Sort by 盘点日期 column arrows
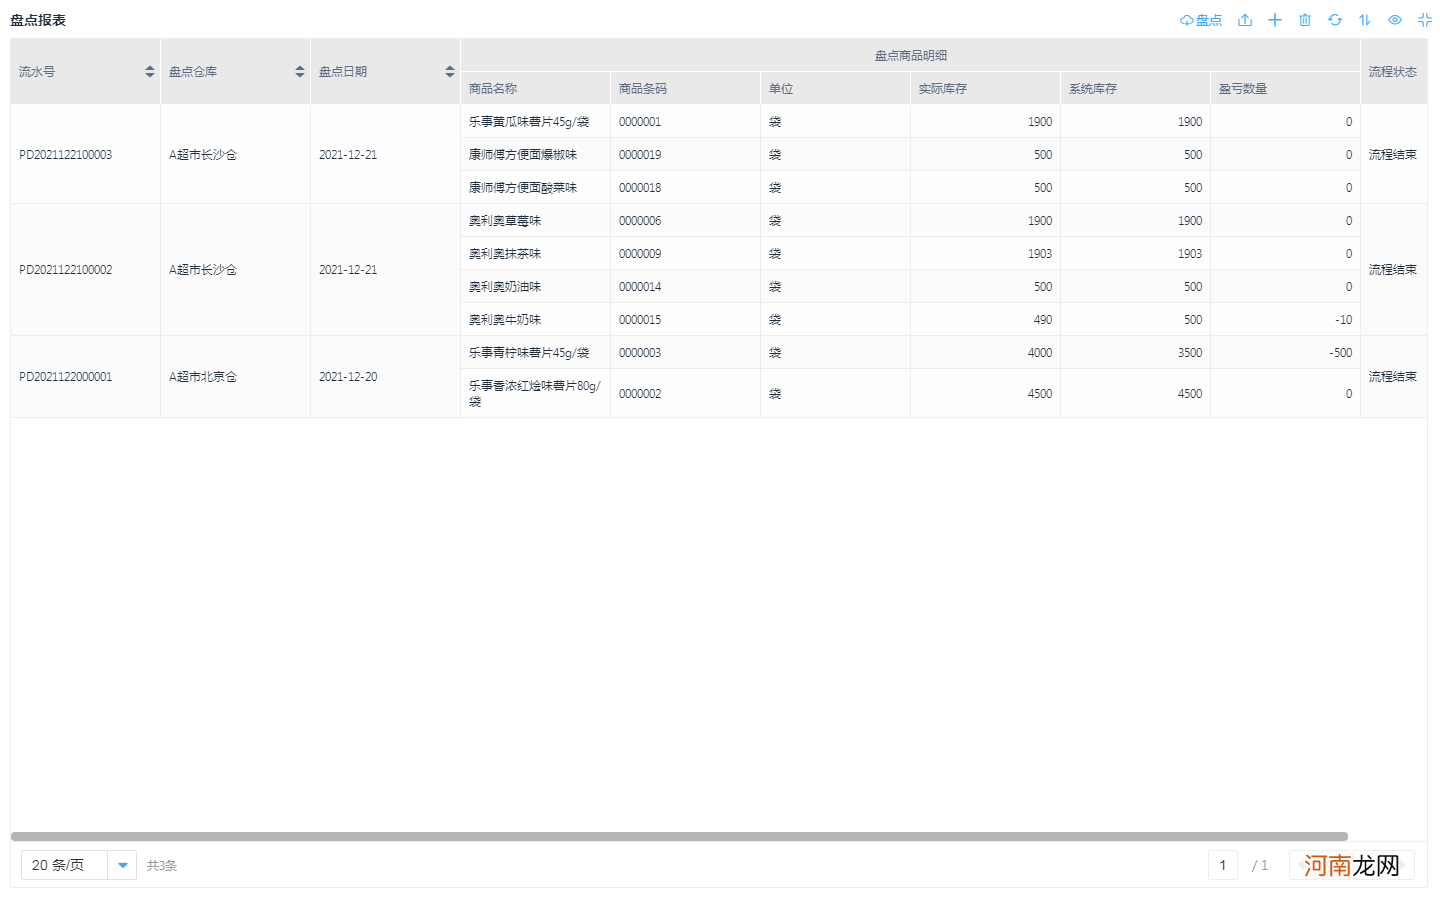This screenshot has height=900, width=1440. [x=450, y=72]
